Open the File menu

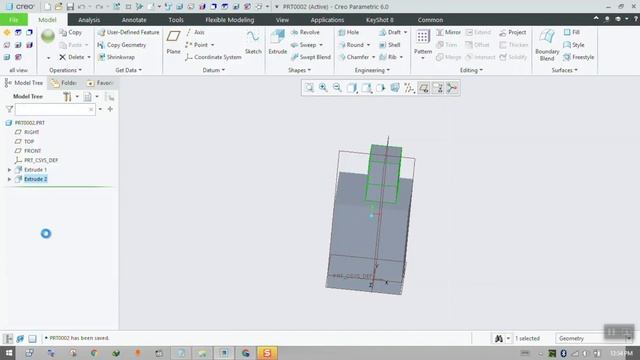point(13,20)
